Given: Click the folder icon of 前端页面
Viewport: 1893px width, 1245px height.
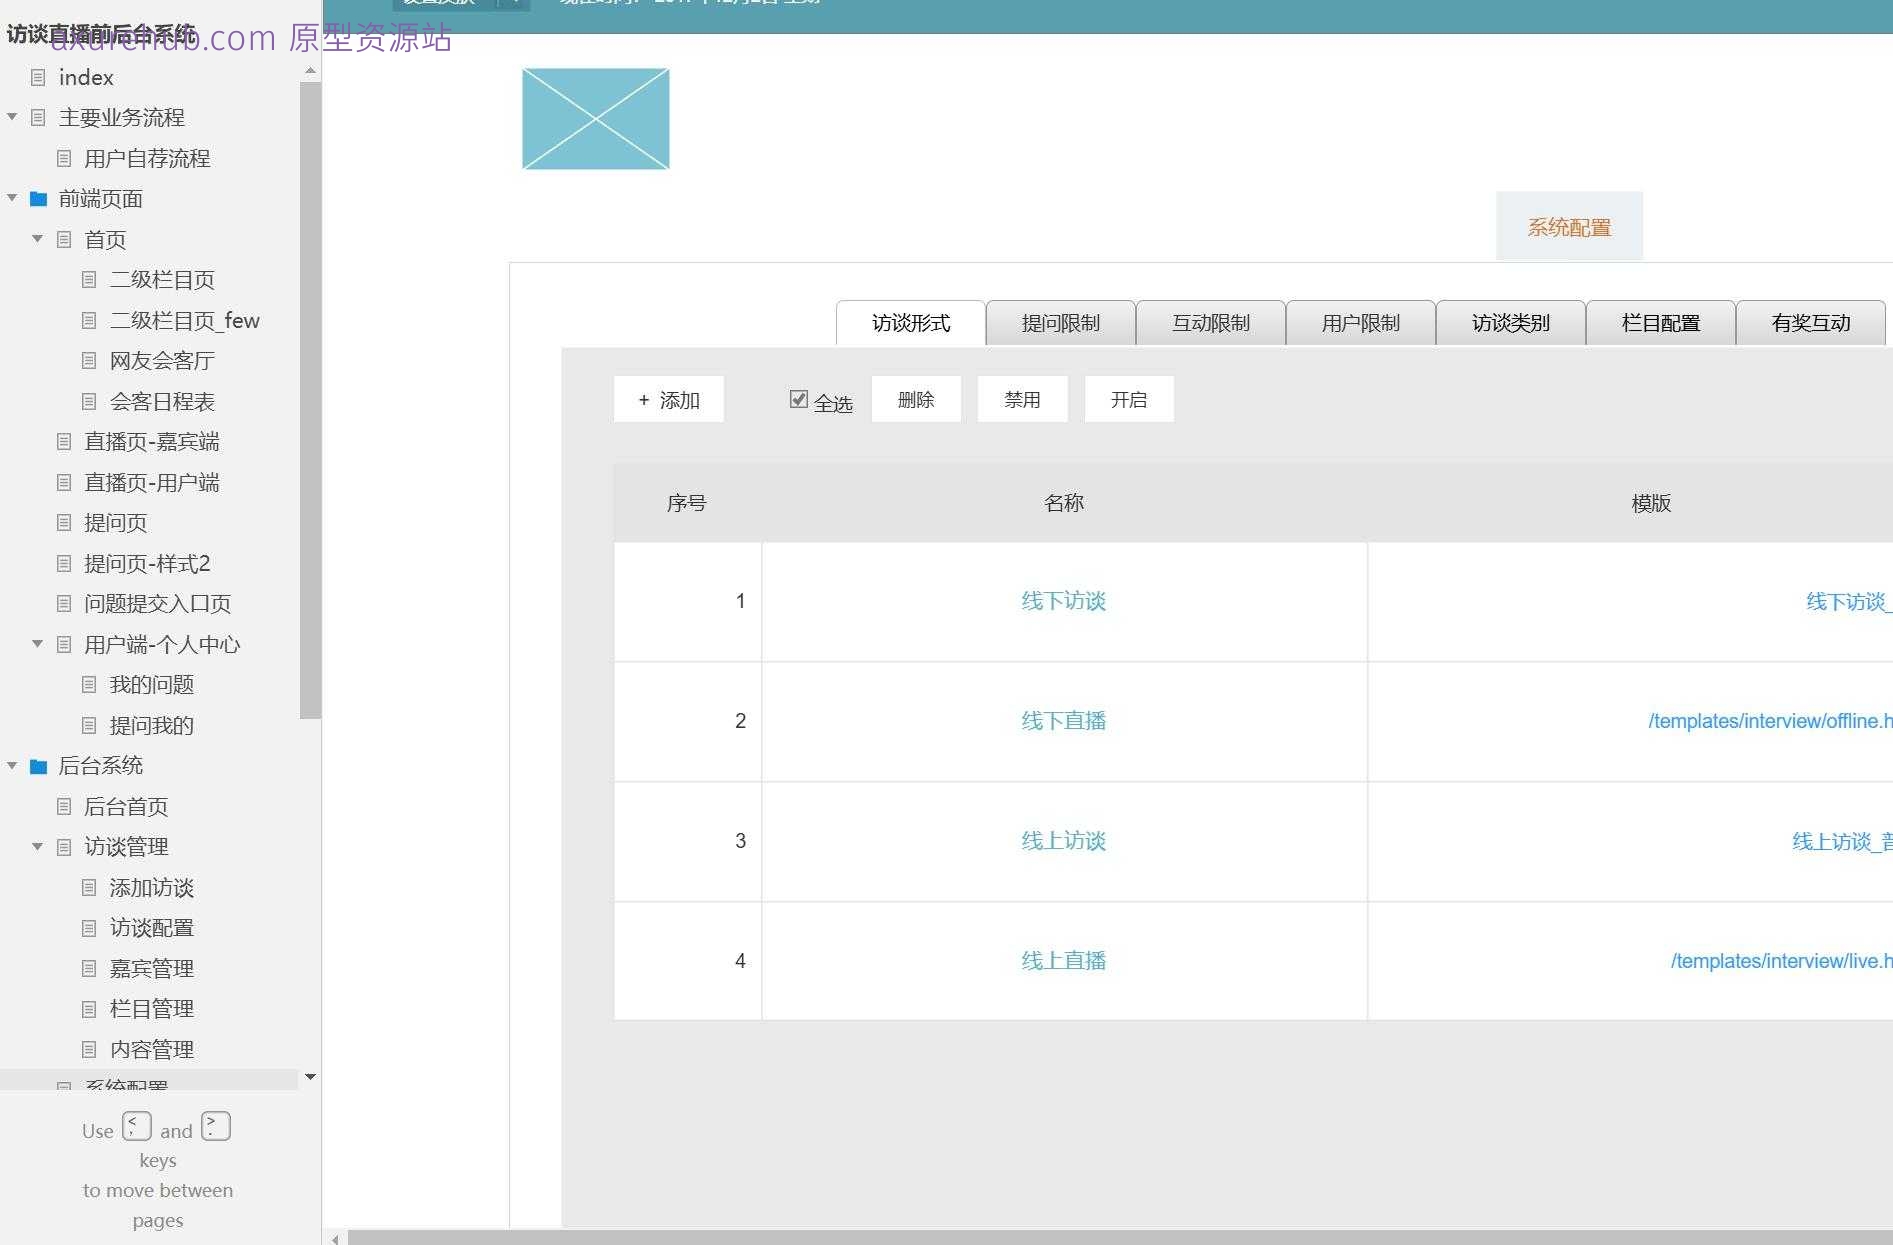Looking at the screenshot, I should pos(38,199).
